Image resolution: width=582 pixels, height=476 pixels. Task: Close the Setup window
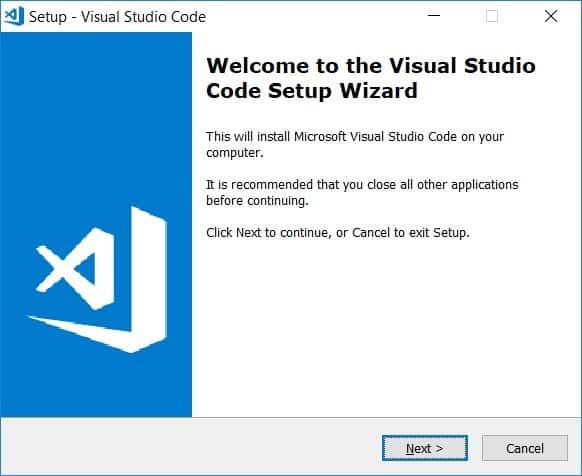coord(551,16)
